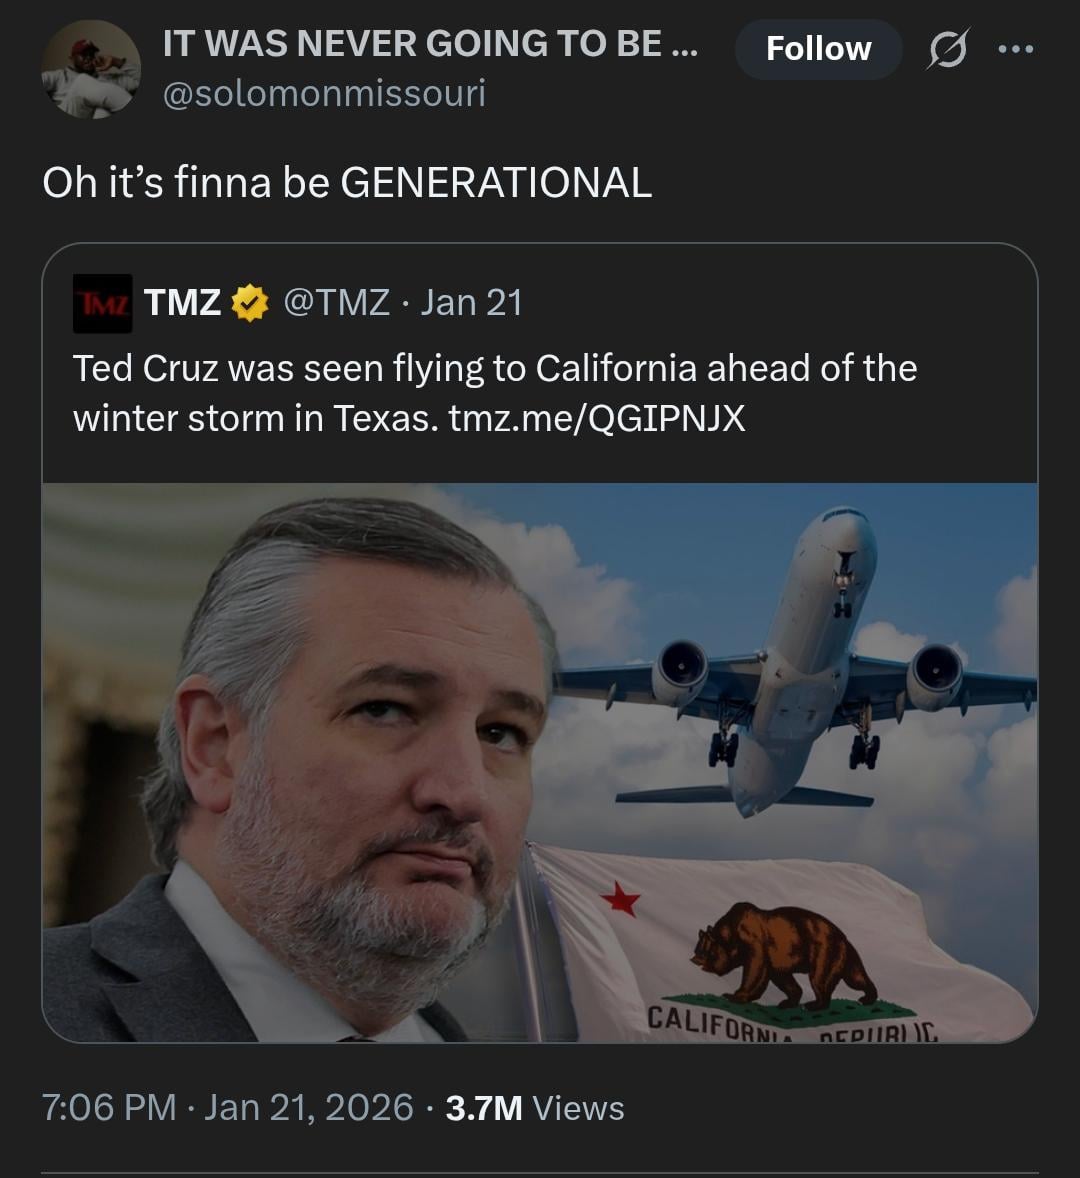Click the Grok slashed-circle icon
Viewport: 1080px width, 1178px height.
tap(946, 49)
